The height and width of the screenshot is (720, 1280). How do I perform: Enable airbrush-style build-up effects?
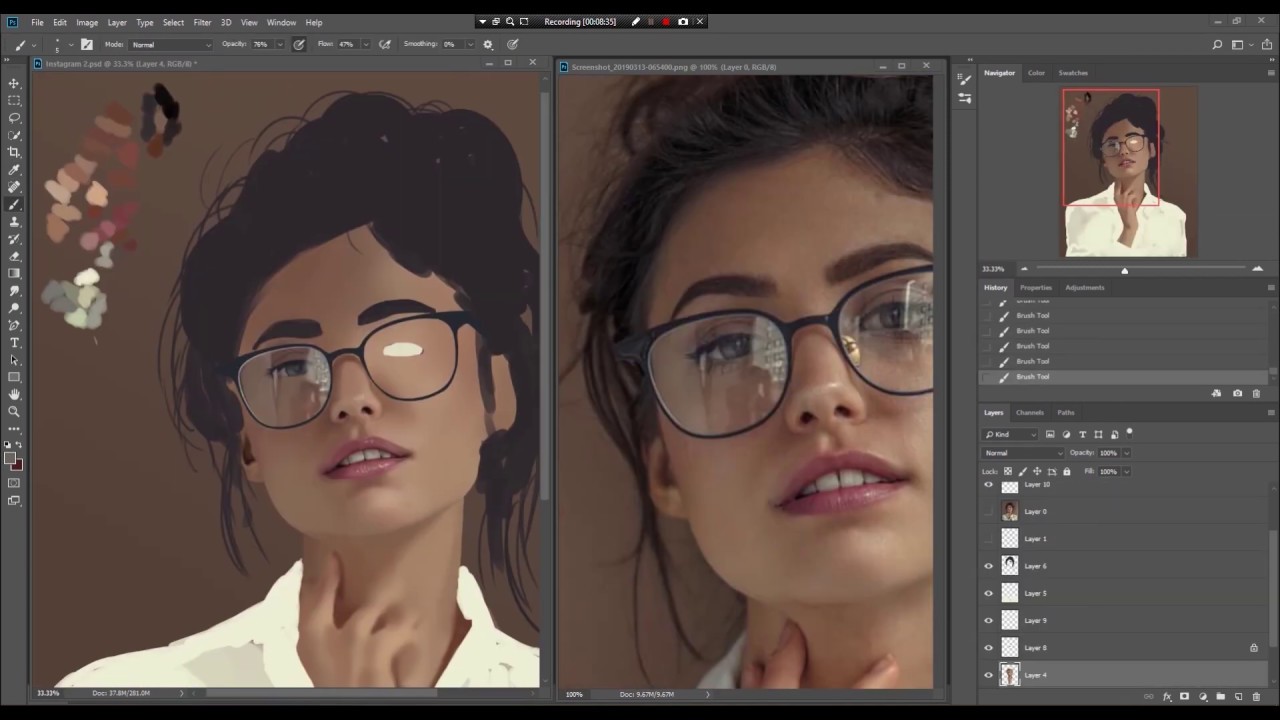click(385, 44)
